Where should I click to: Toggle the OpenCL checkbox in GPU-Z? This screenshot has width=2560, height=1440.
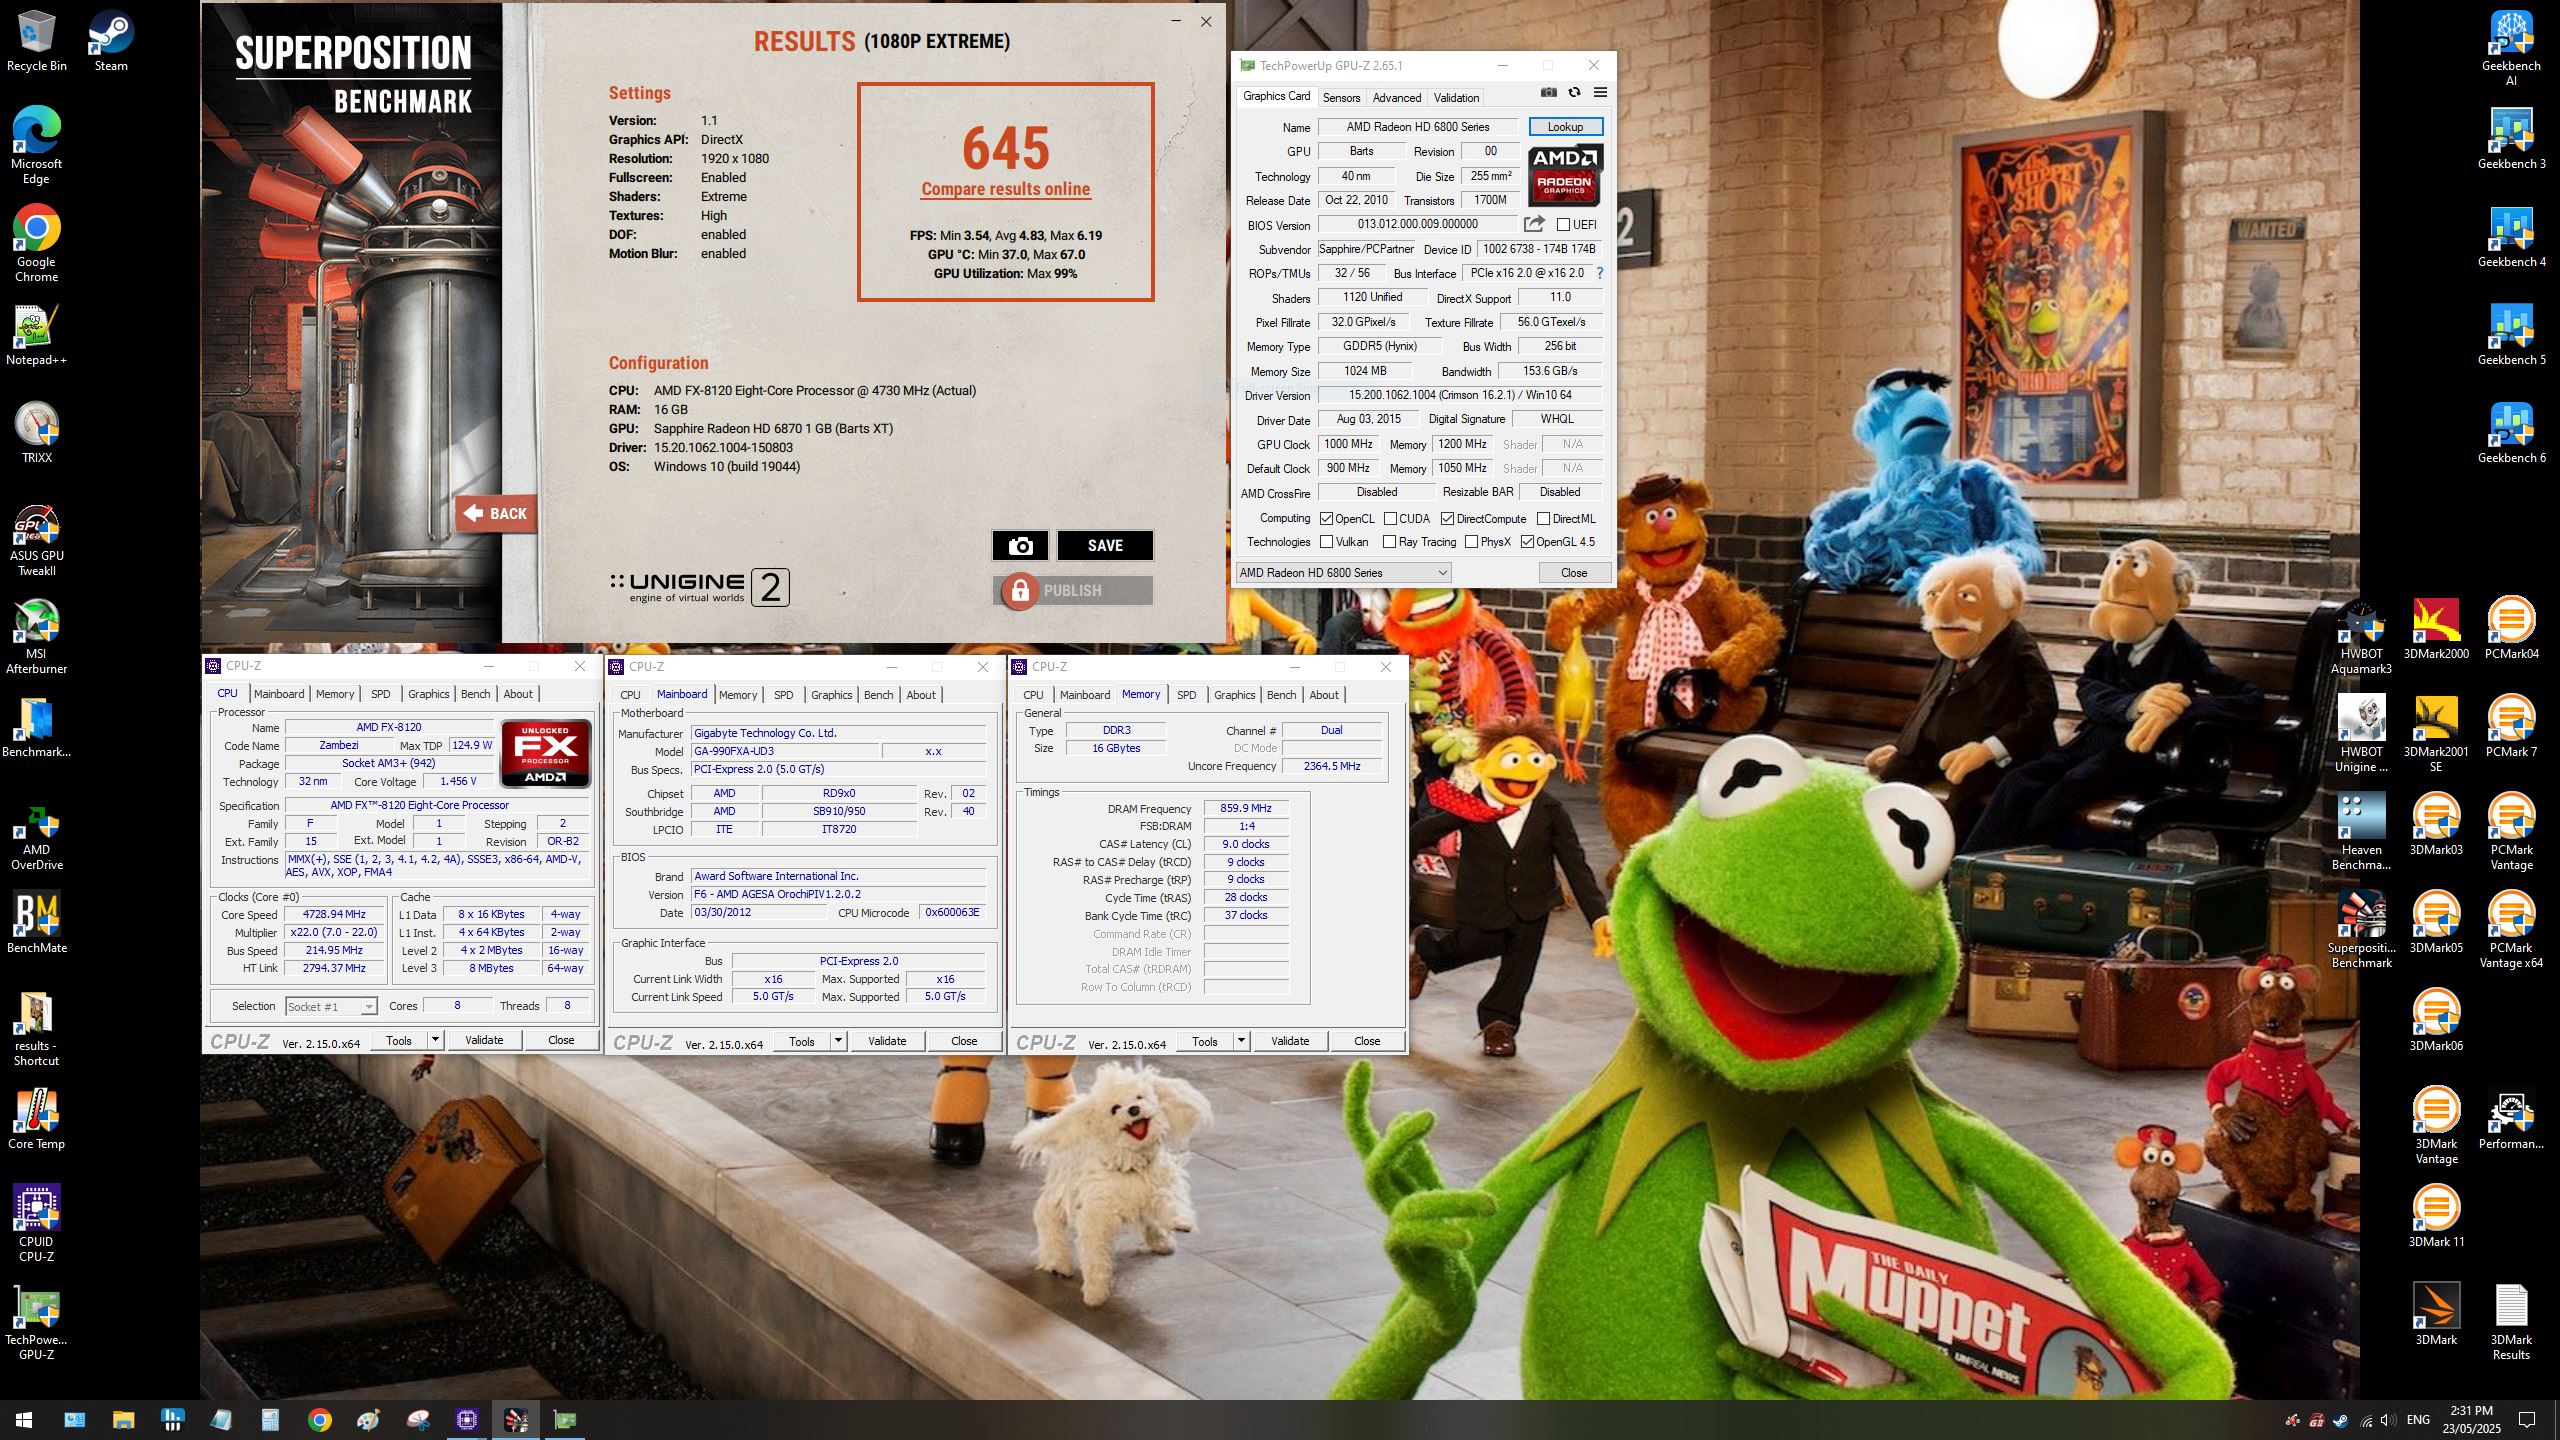point(1326,519)
